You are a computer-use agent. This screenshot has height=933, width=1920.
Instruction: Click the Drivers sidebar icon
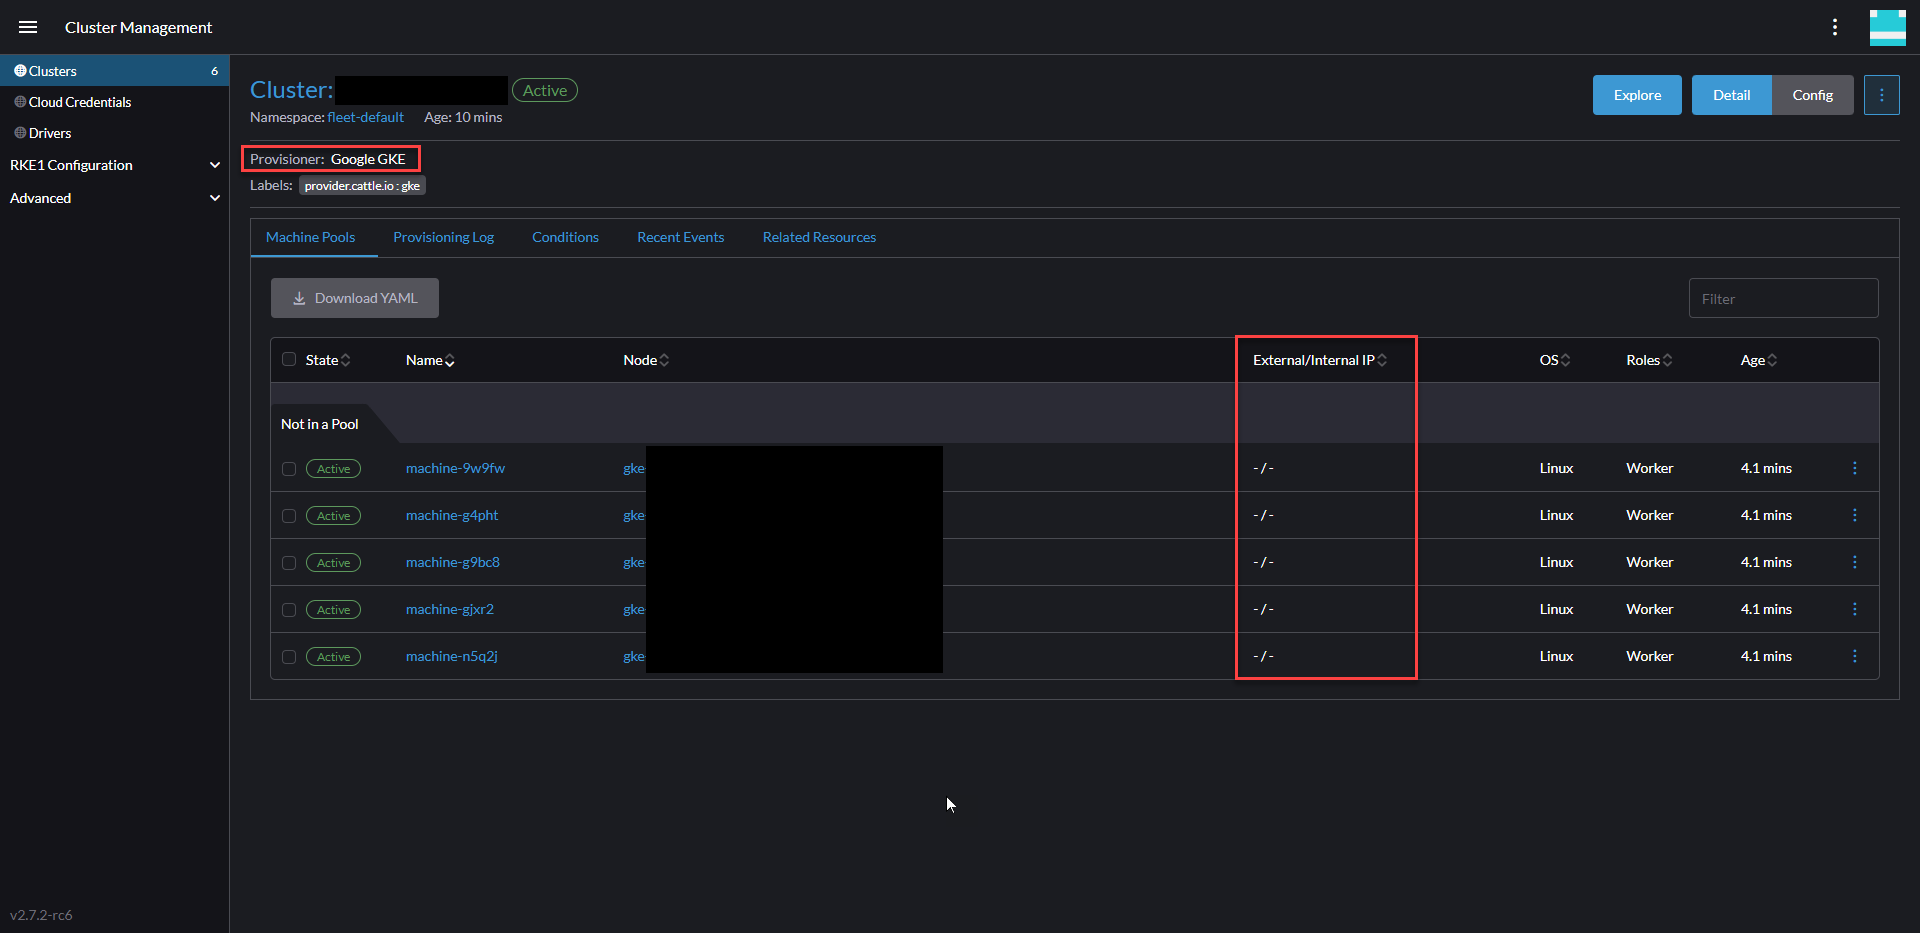tap(18, 132)
